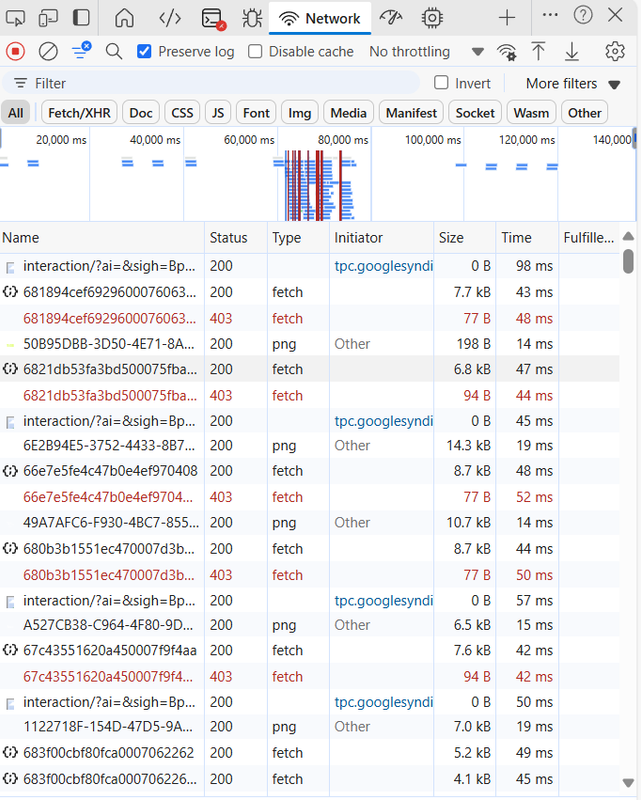The width and height of the screenshot is (641, 800).
Task: Filter by Manifest requests
Action: point(411,113)
